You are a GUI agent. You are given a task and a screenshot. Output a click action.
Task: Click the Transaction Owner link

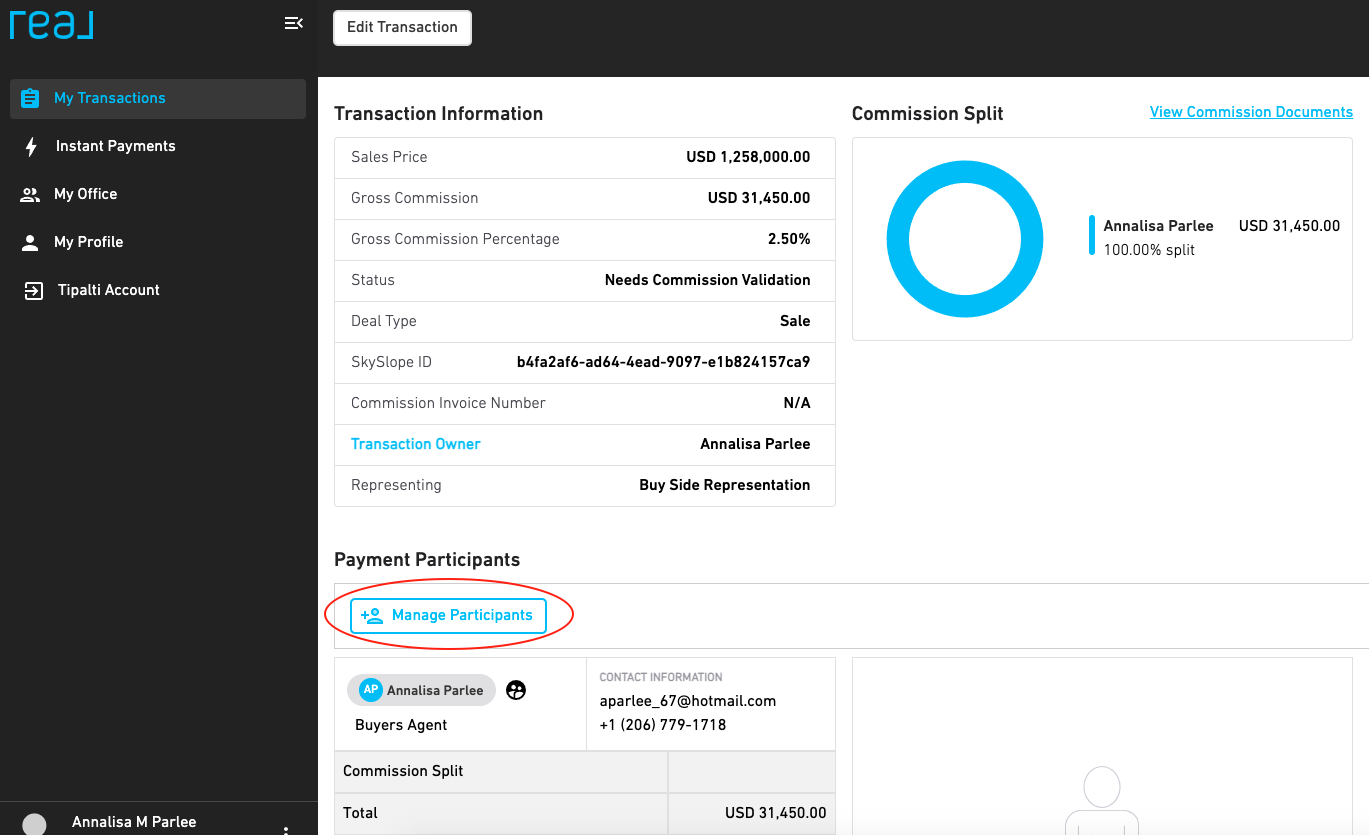pos(416,444)
